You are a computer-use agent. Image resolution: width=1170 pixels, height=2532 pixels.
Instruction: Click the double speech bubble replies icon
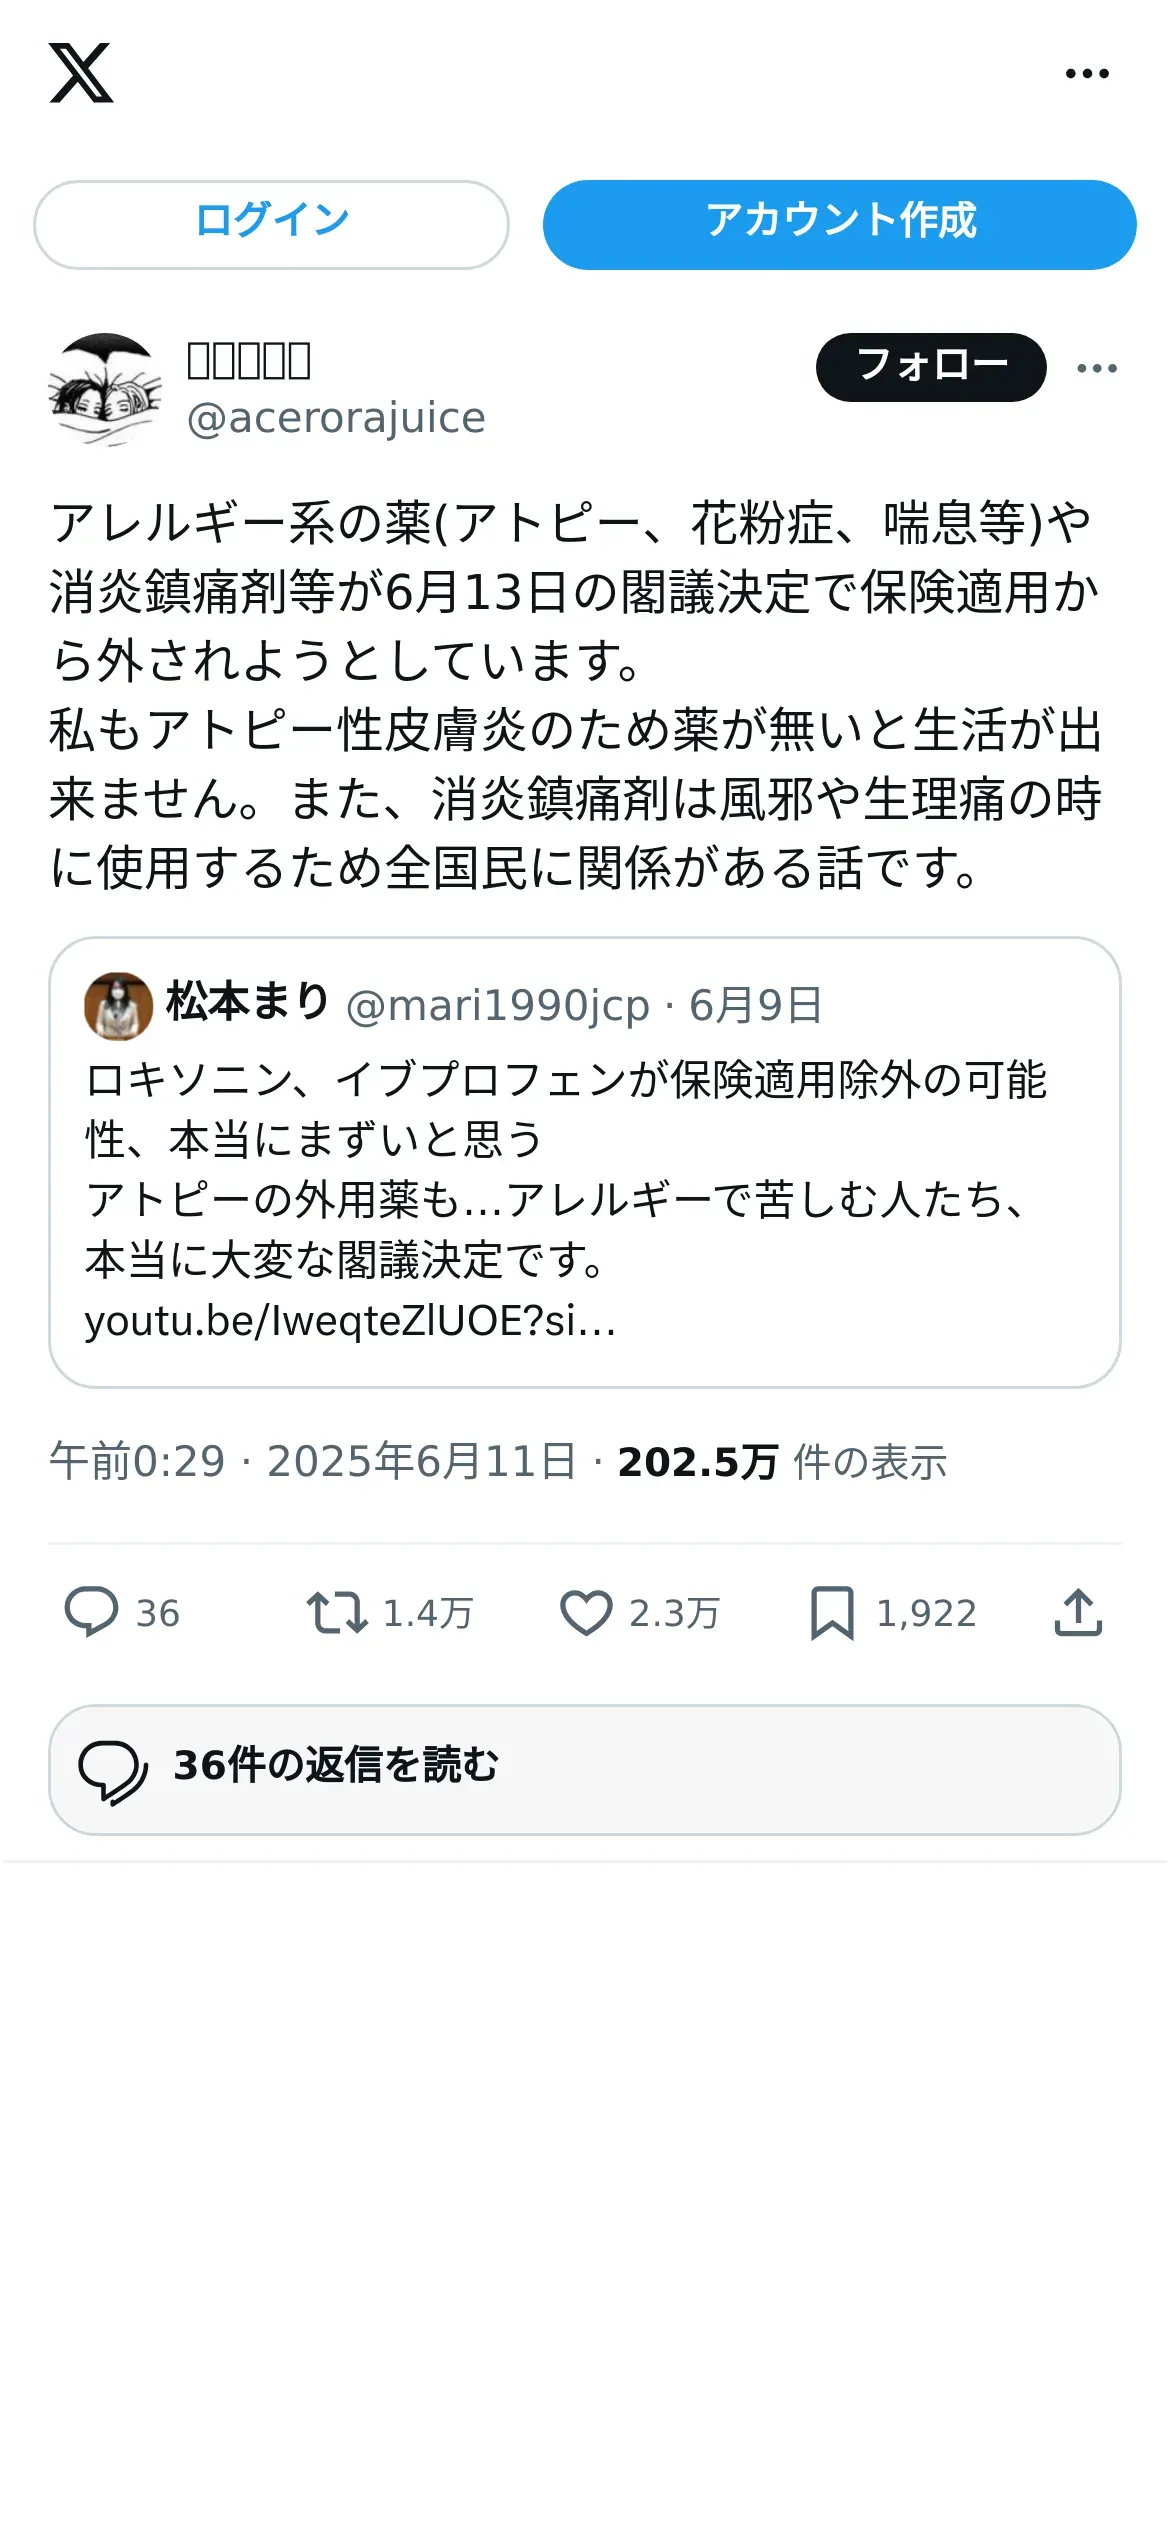(x=113, y=1772)
